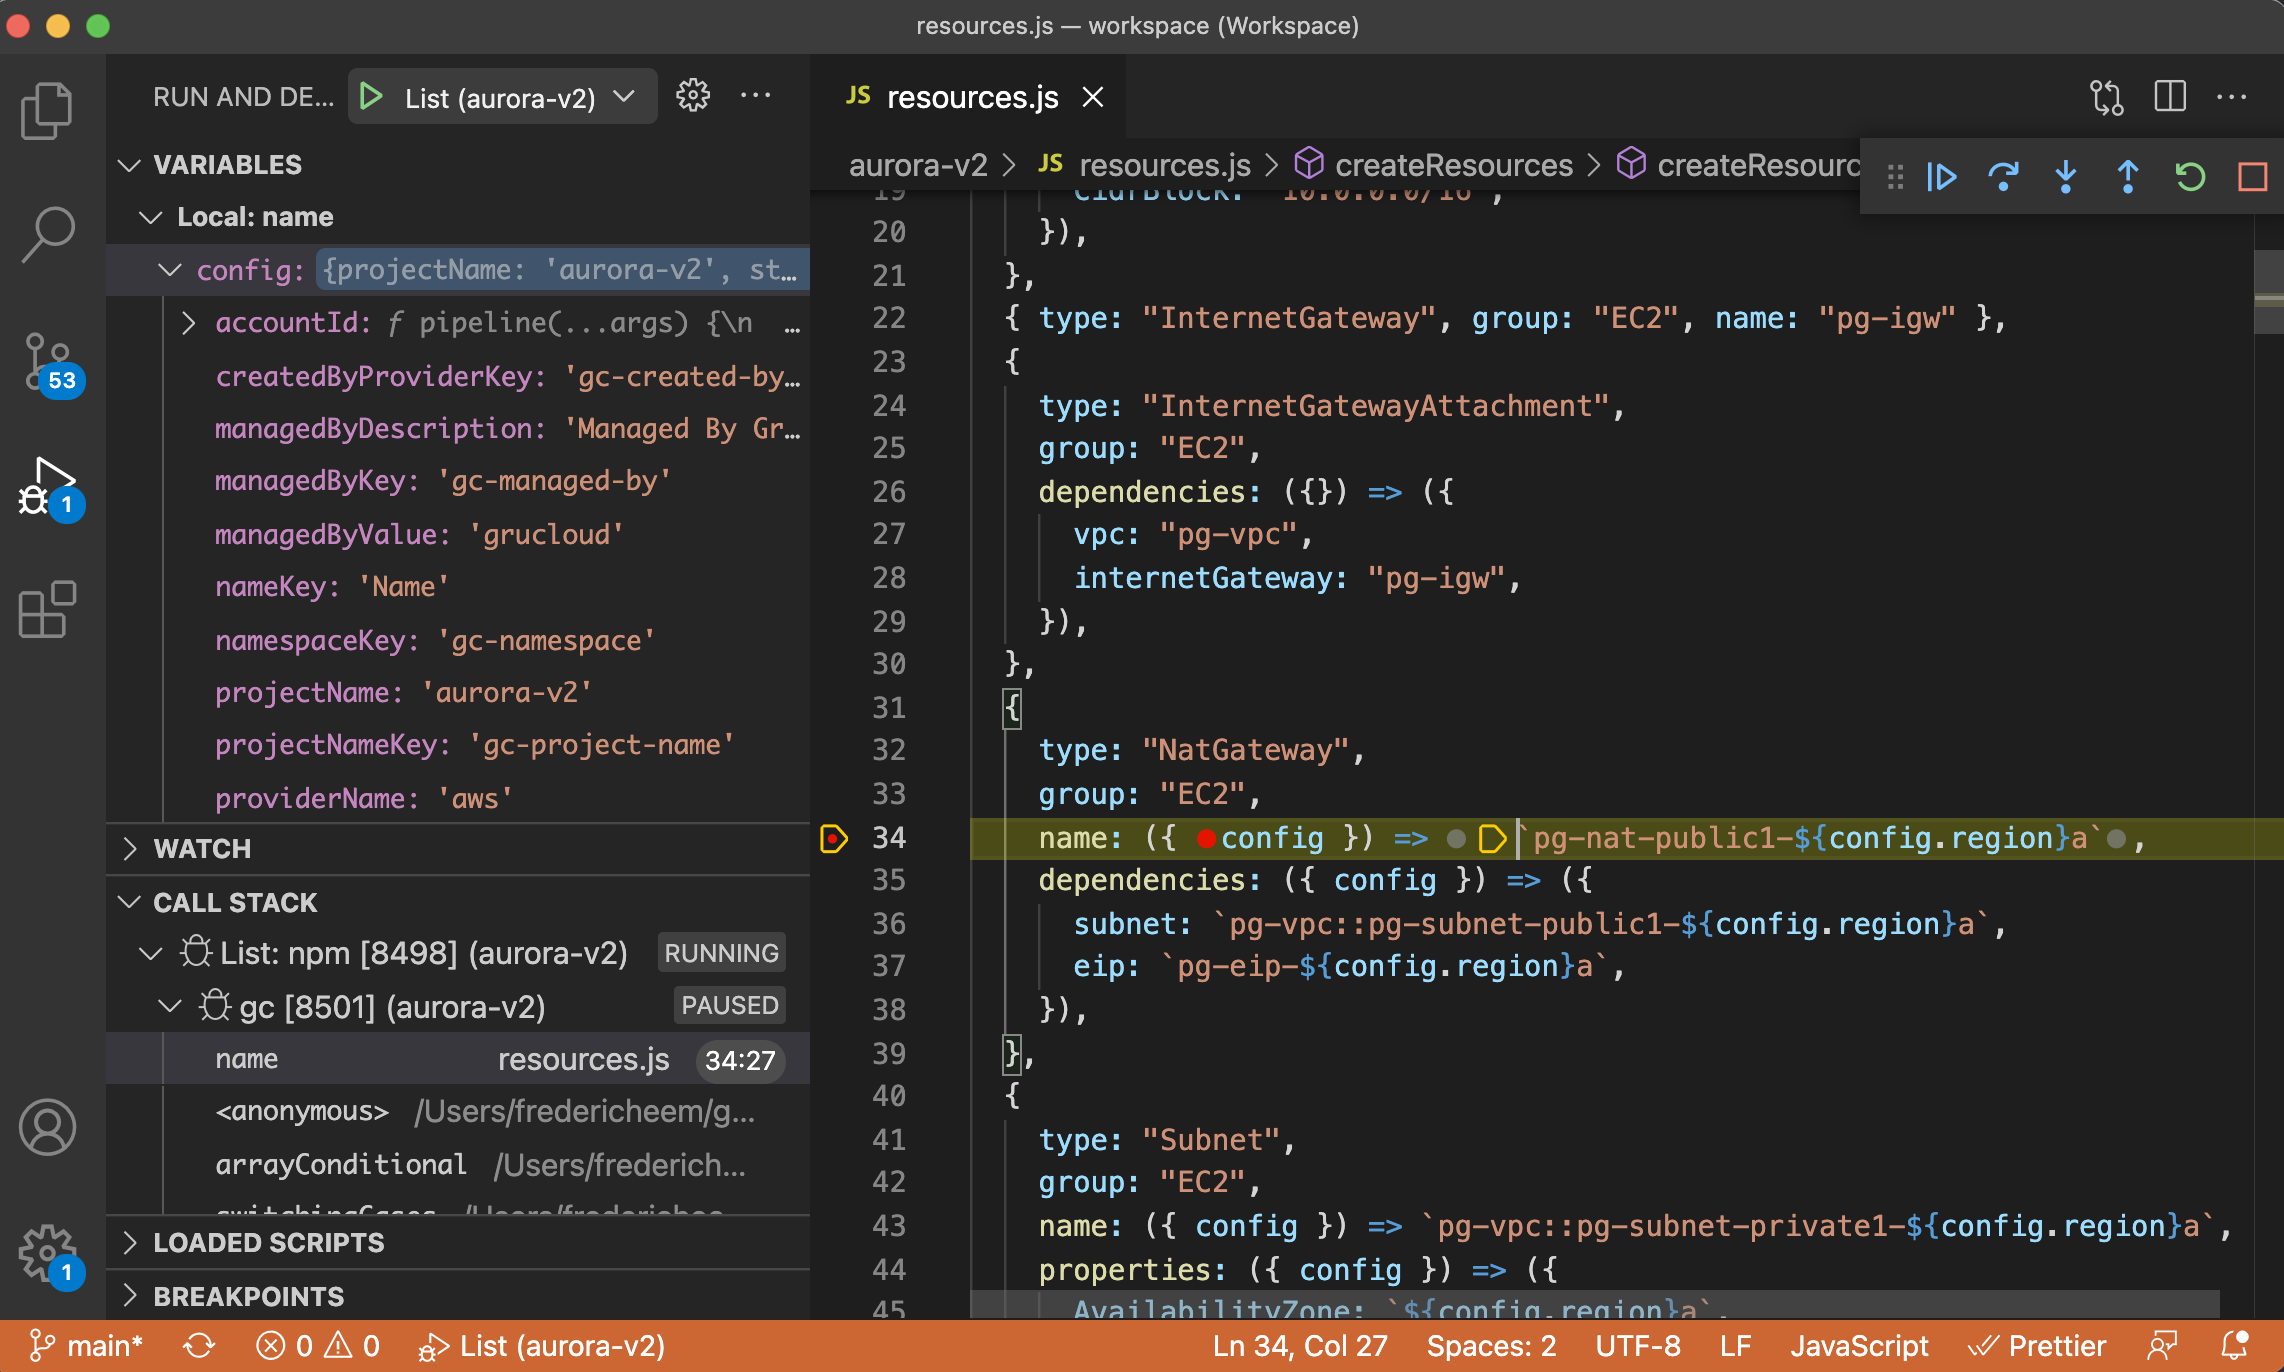Click the Continue (play) debug icon
Screen dimensions: 2284x1372
(x=1943, y=176)
